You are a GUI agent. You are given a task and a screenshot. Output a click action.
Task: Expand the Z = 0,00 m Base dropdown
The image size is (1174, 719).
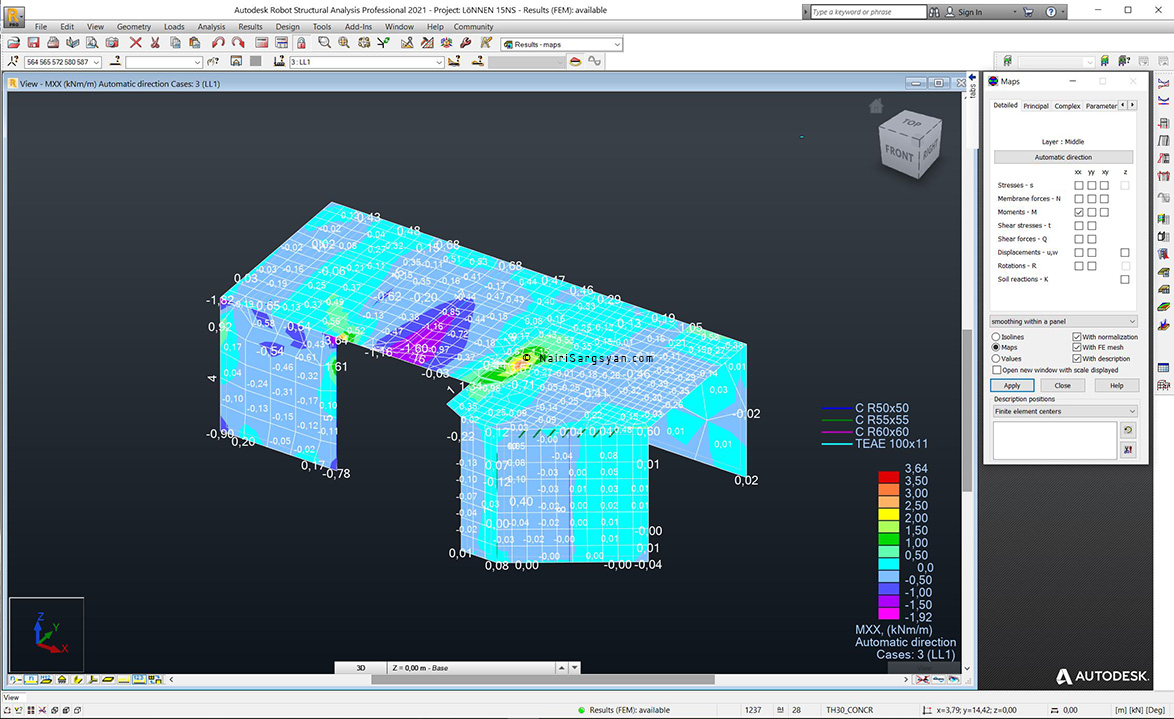pyautogui.click(x=574, y=667)
